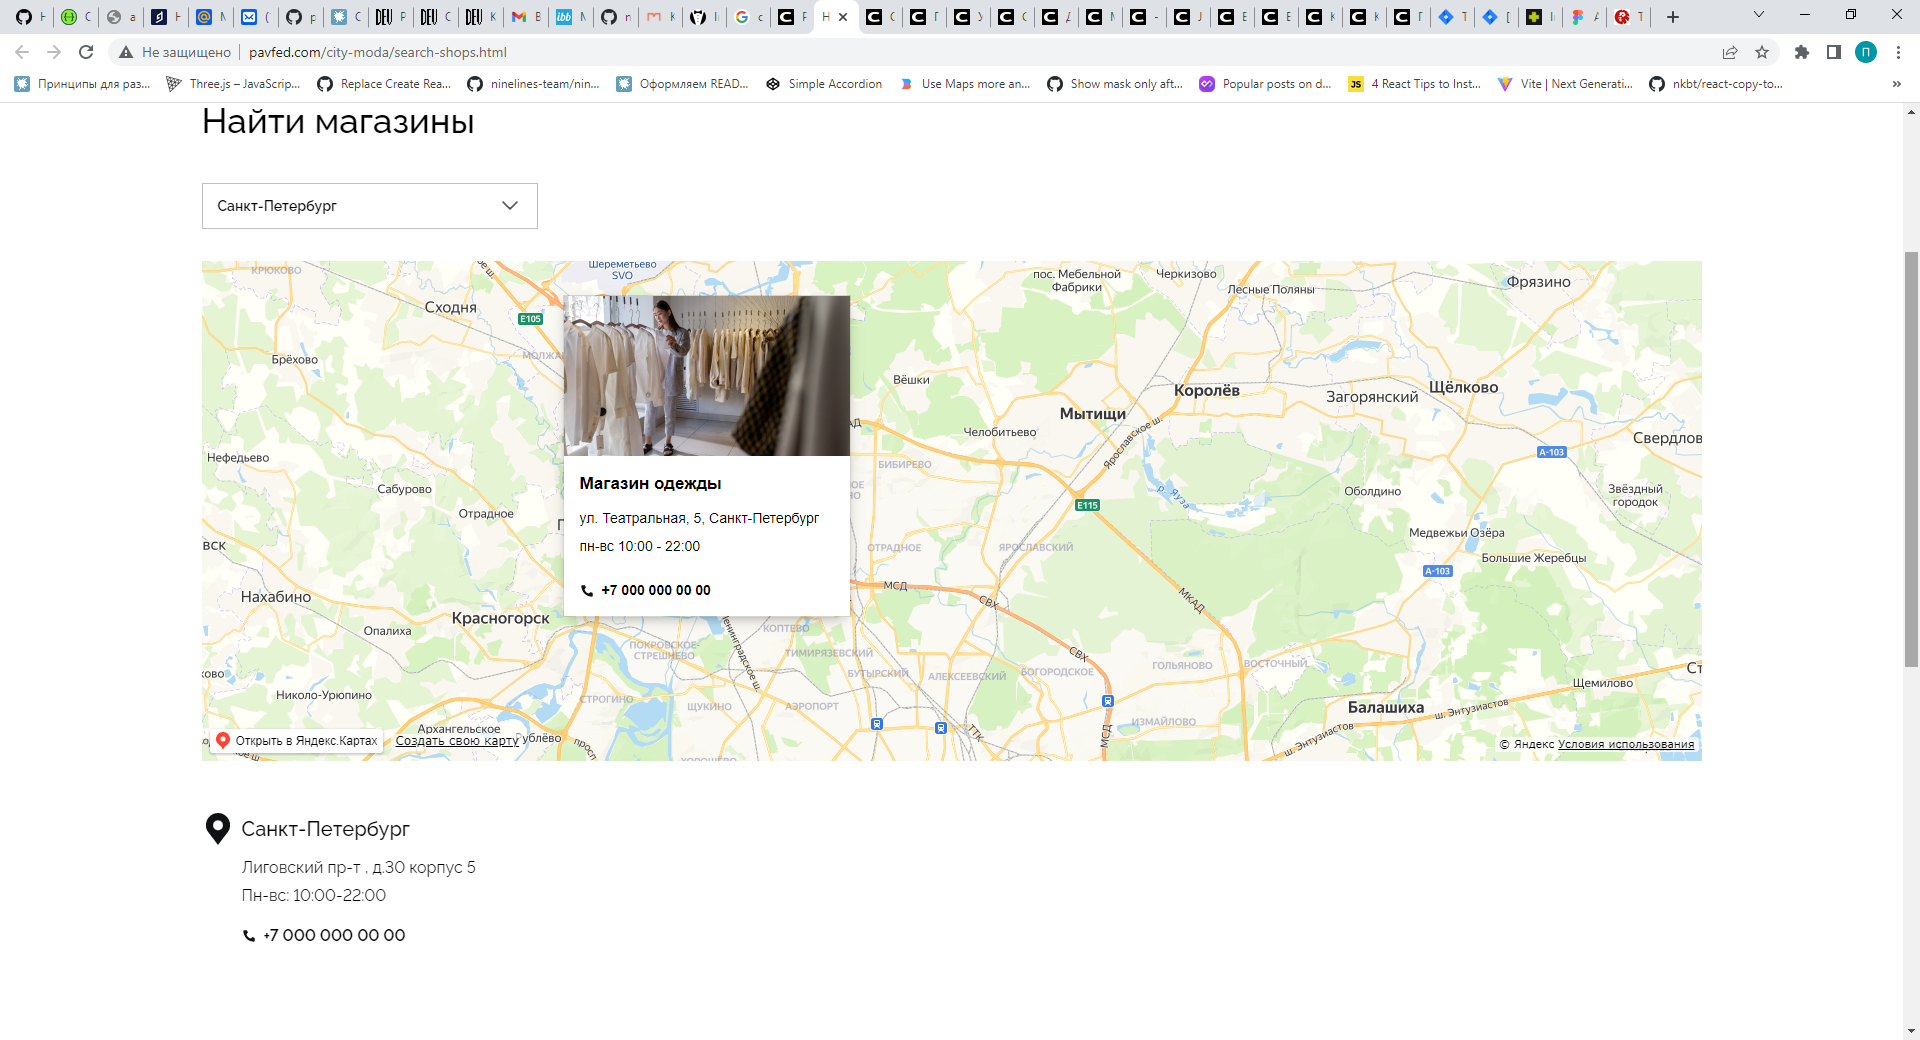Click the red Yandex pin on the map
Viewport: 1920px width, 1040px height.
[x=224, y=740]
